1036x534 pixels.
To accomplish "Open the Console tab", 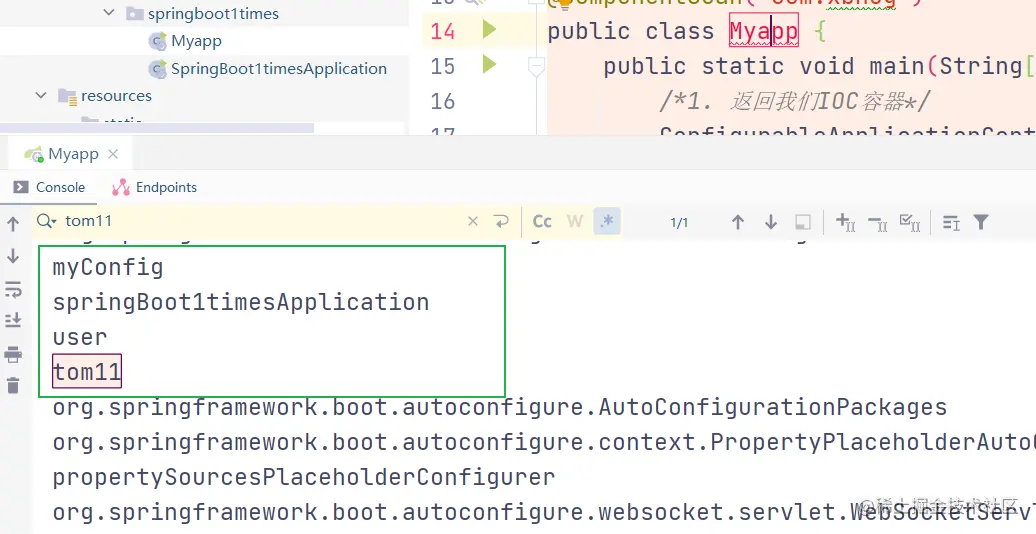I will [x=50, y=187].
